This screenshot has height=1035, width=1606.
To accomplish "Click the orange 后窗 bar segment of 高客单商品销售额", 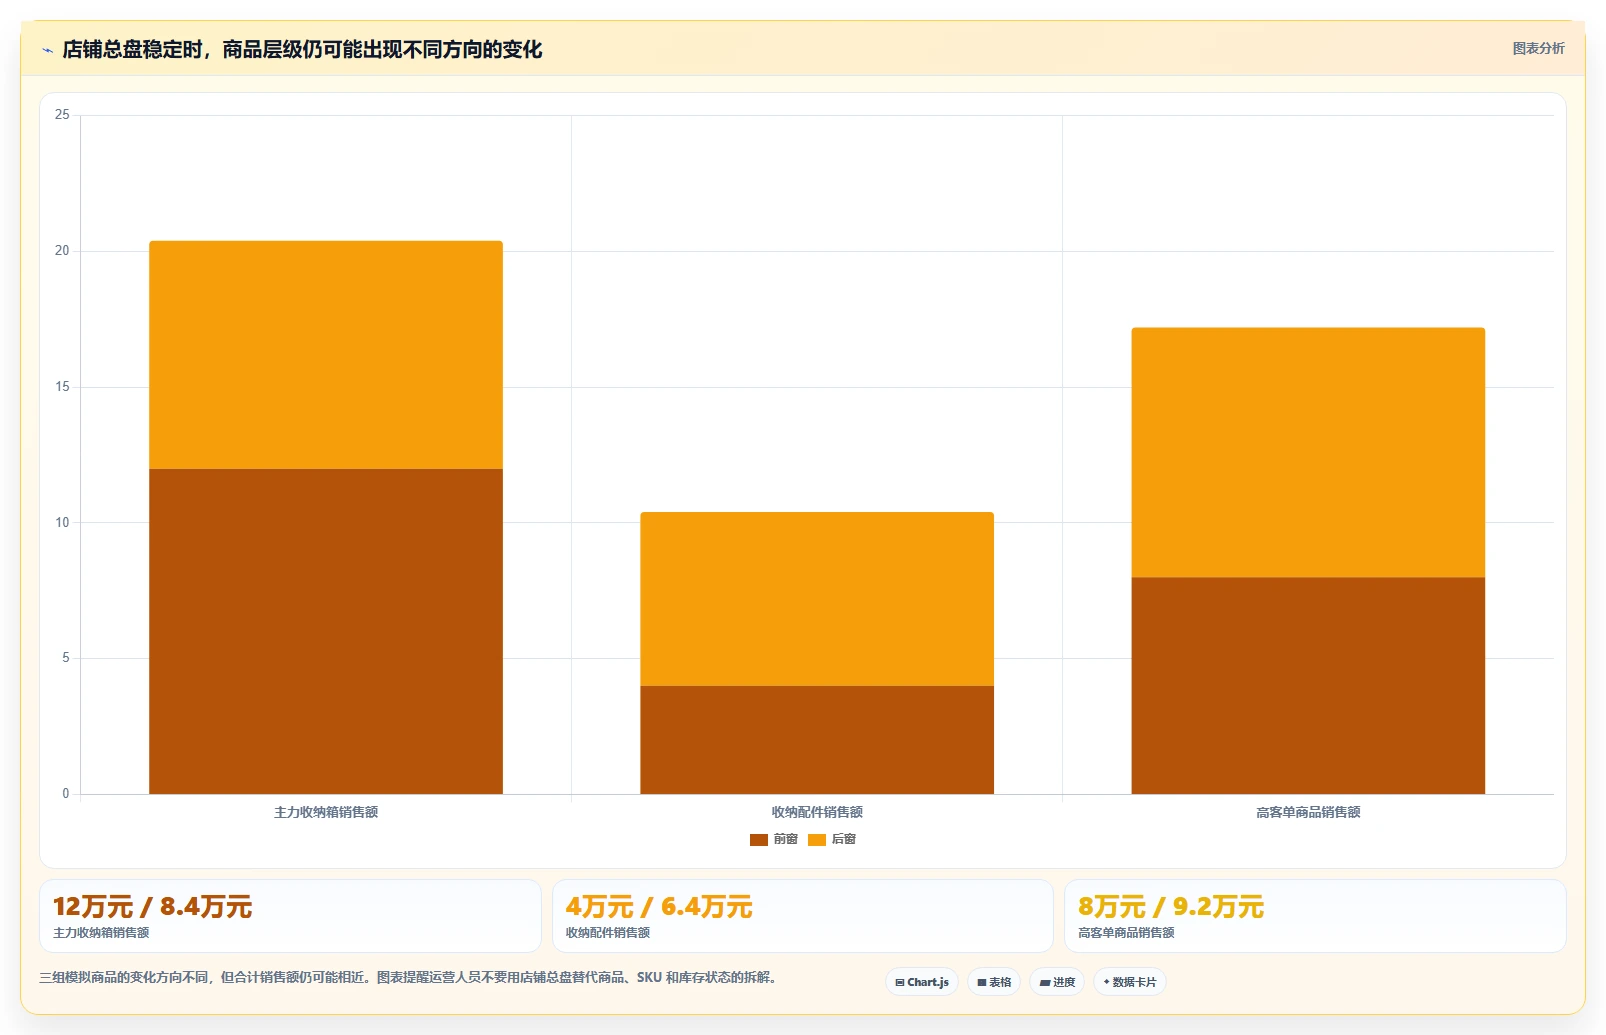I will [x=1308, y=452].
